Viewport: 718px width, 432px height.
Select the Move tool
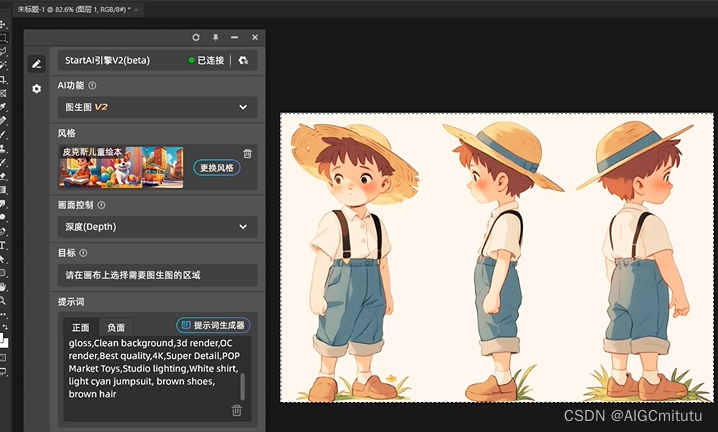tap(3, 24)
